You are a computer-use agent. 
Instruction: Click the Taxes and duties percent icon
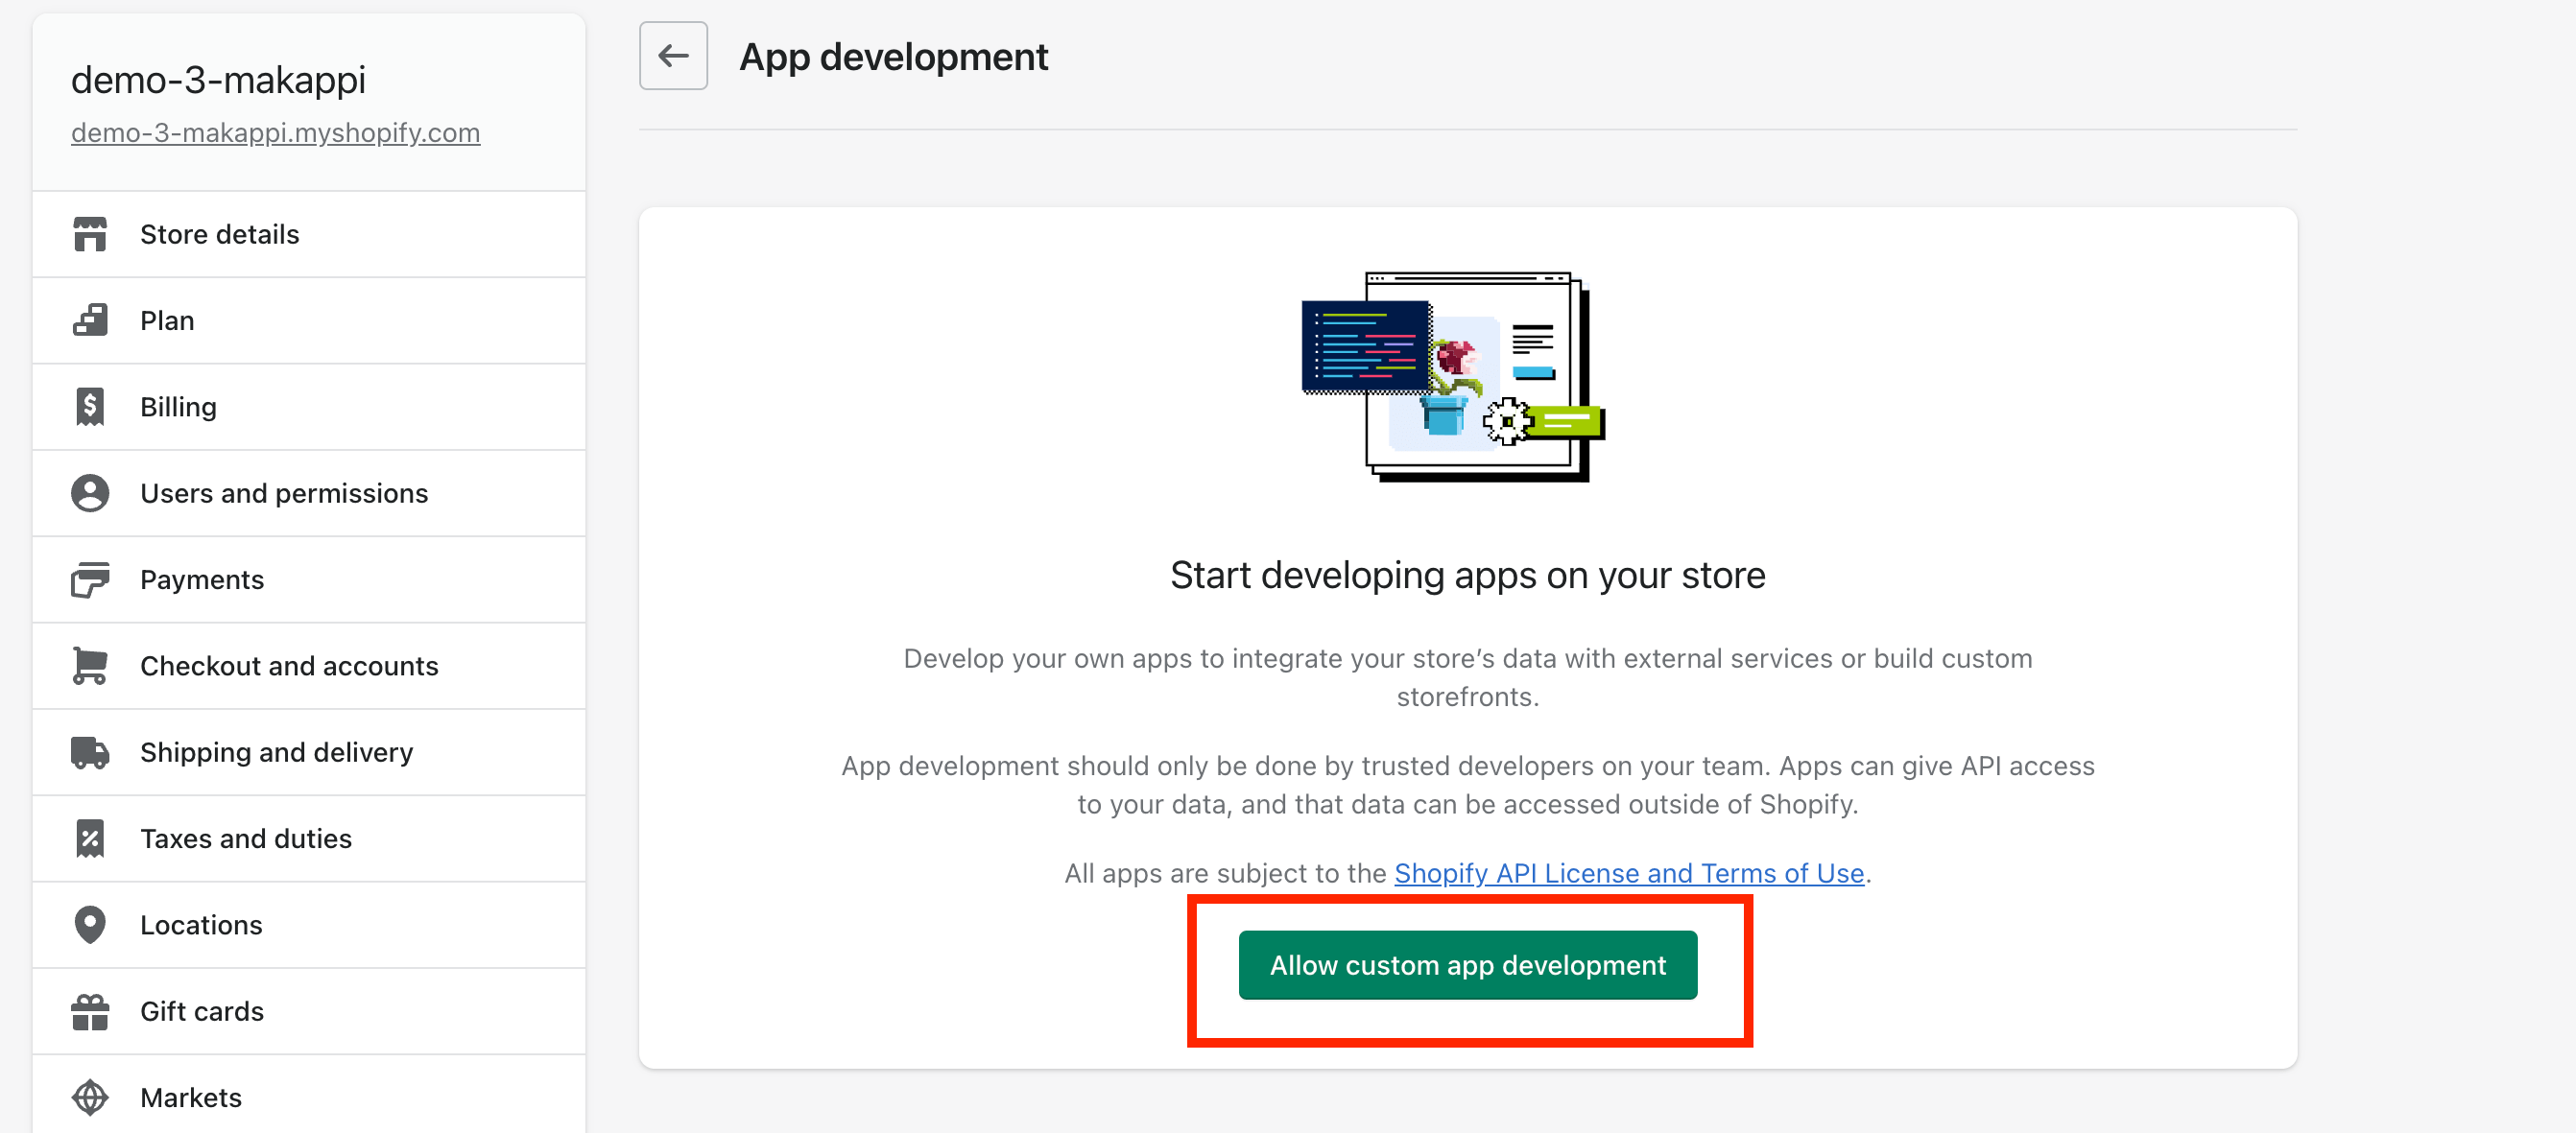90,838
